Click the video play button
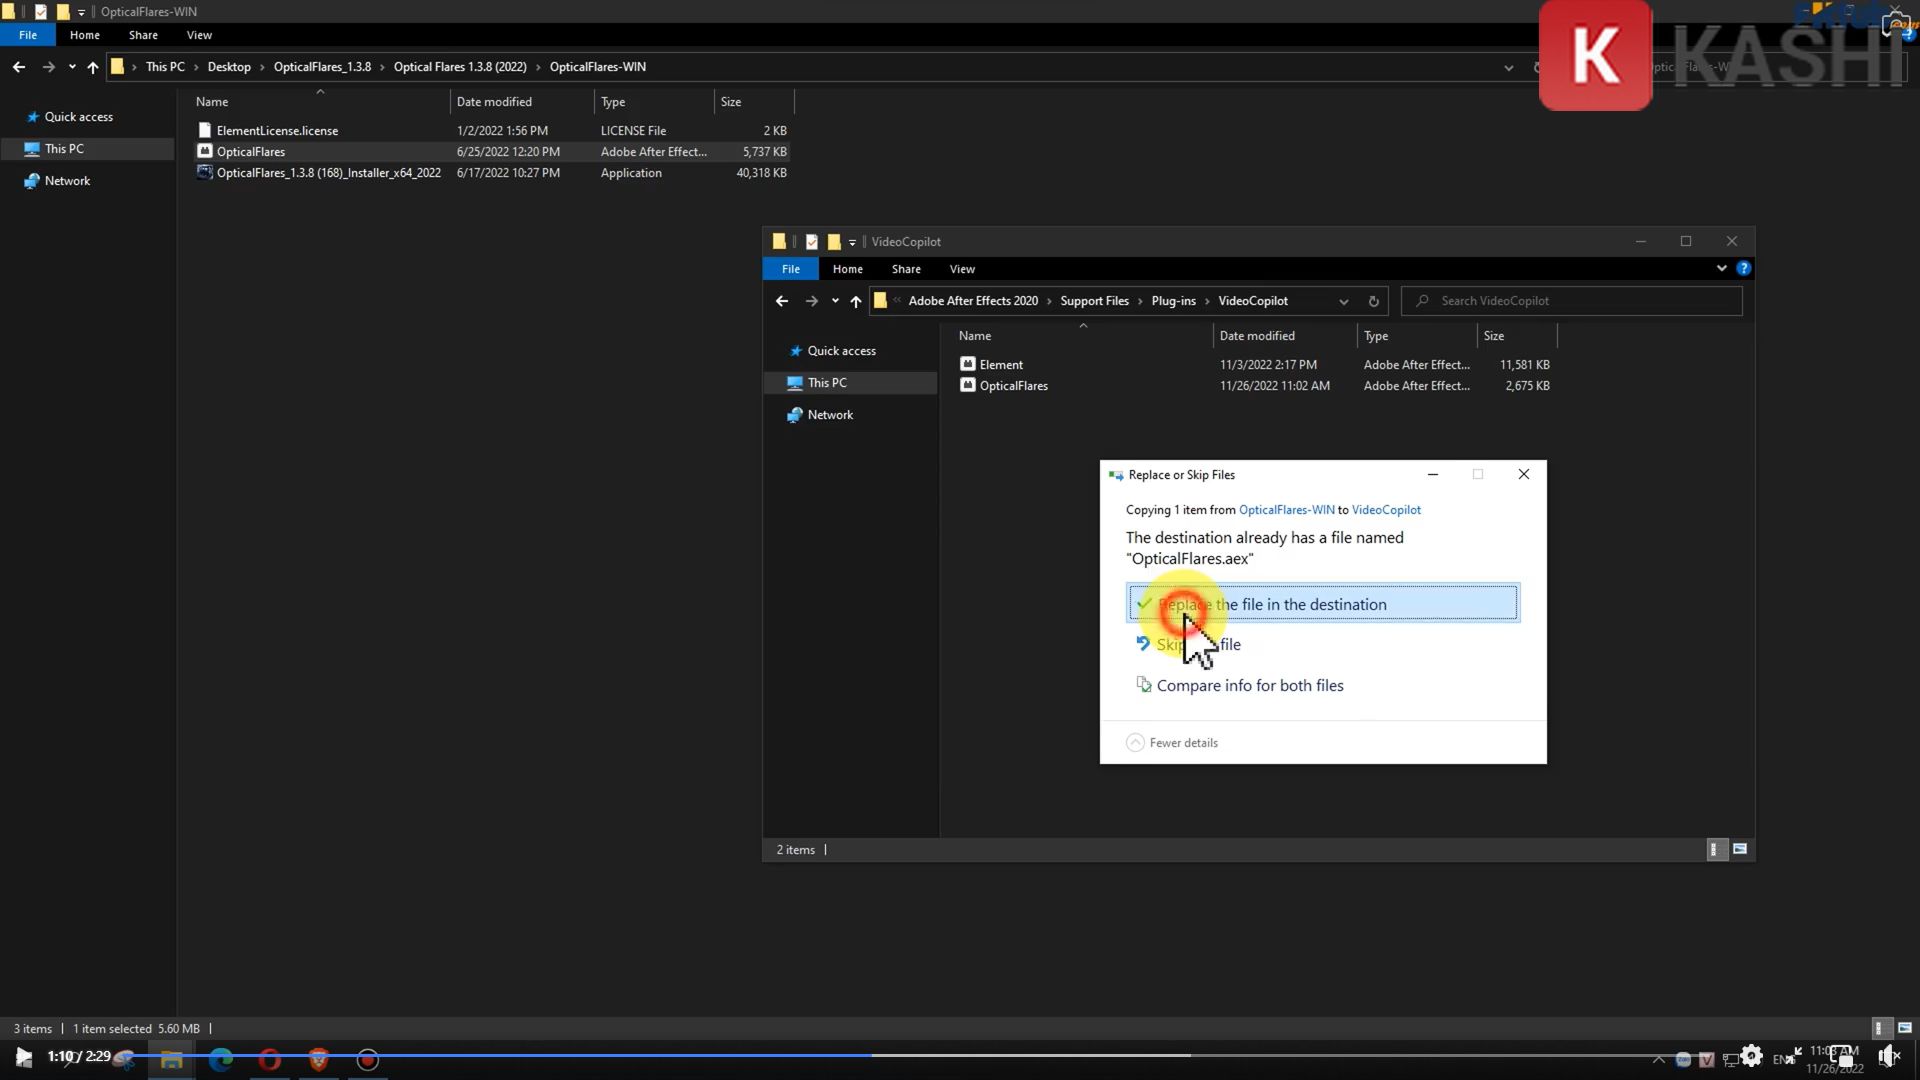Viewport: 1920px width, 1080px height. (23, 1056)
